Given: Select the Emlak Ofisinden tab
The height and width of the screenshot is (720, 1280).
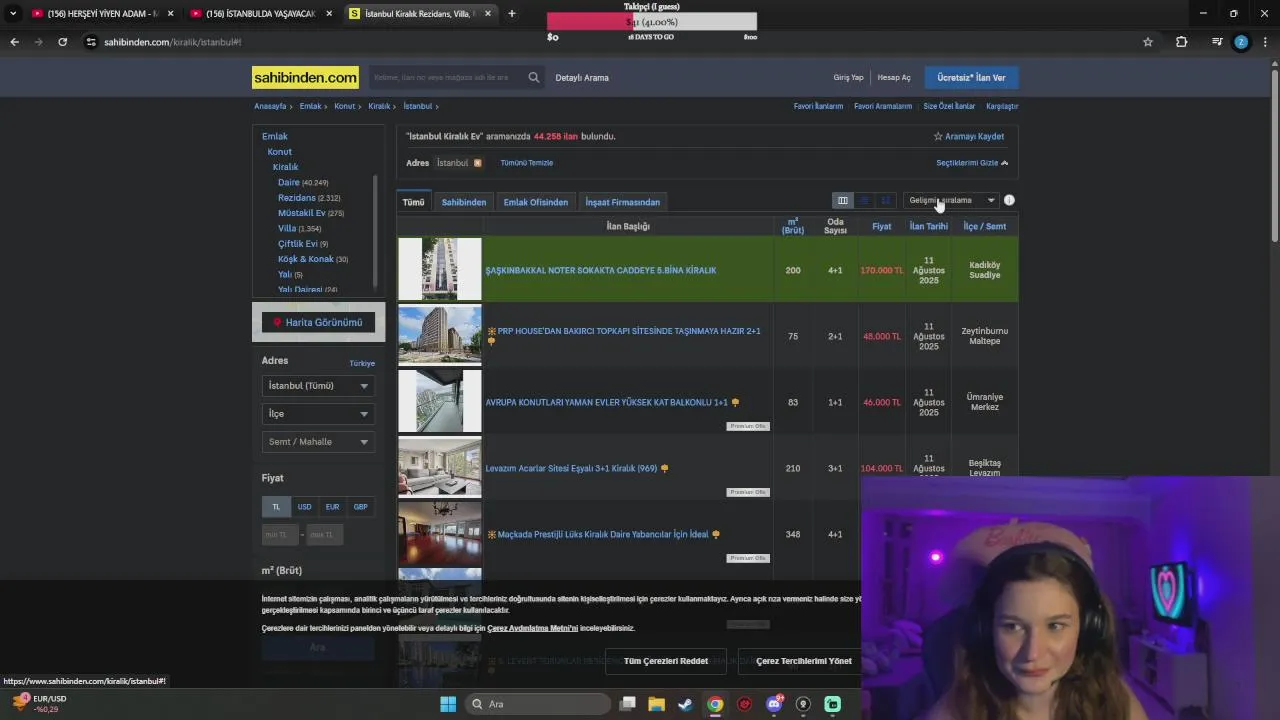Looking at the screenshot, I should pos(536,202).
